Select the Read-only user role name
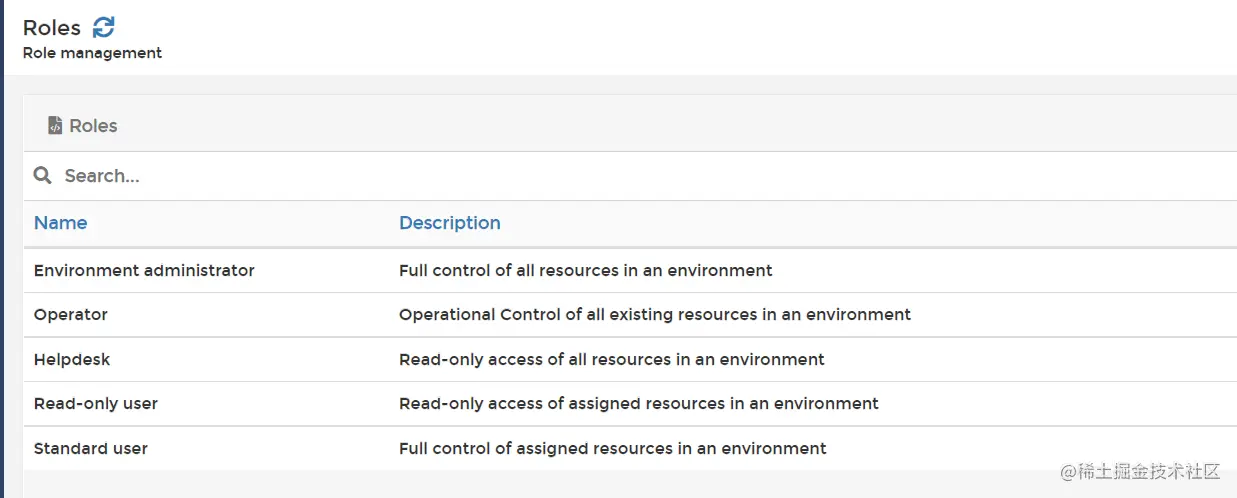Viewport: 1237px width, 498px height. pyautogui.click(x=96, y=403)
